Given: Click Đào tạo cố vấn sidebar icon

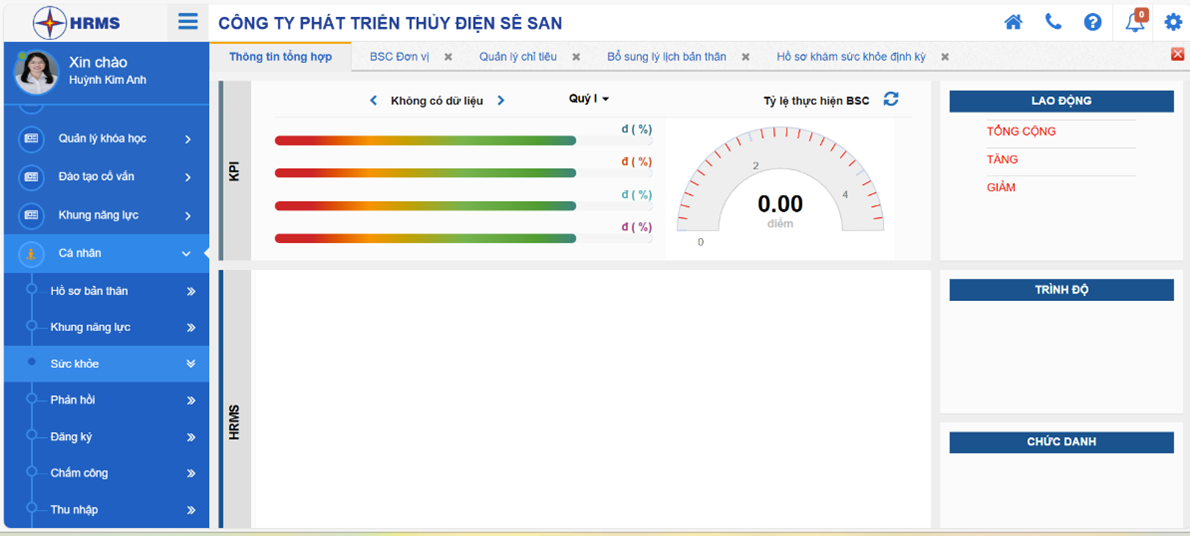Looking at the screenshot, I should (31, 177).
